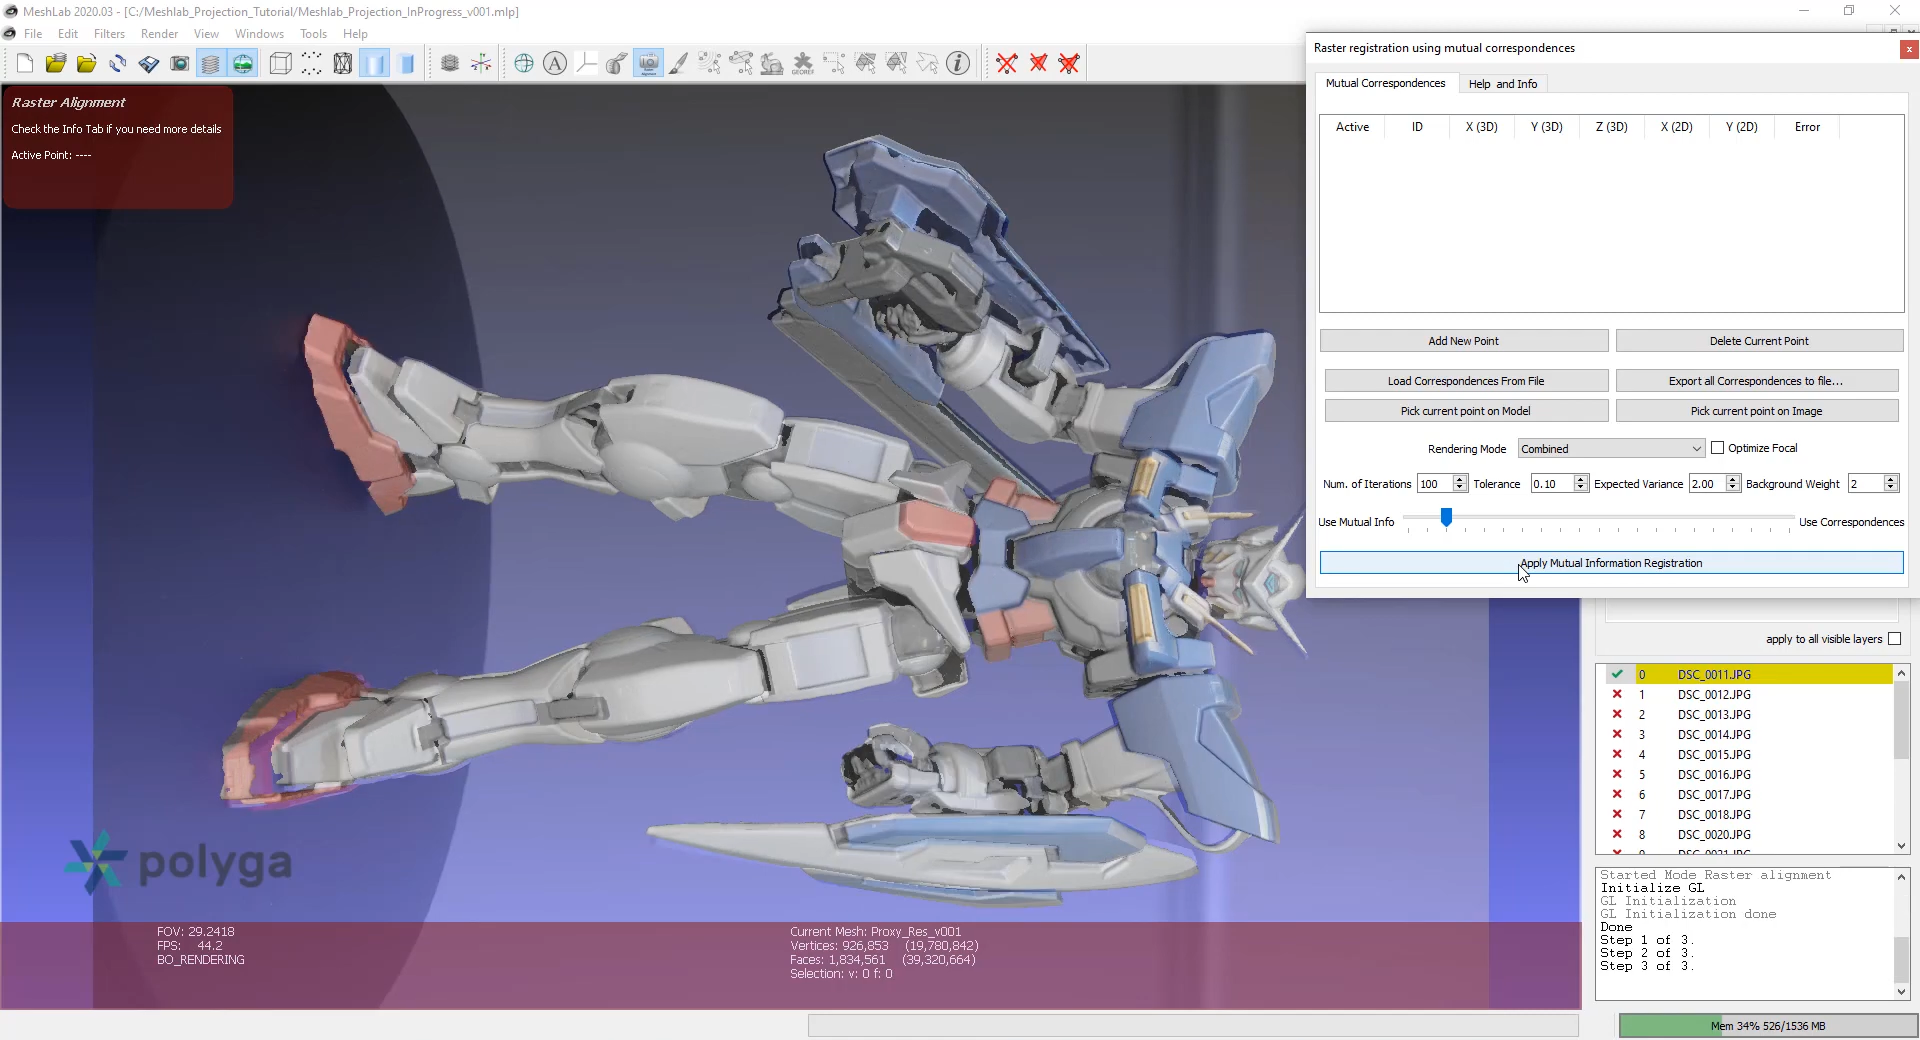Open the Rendering Mode dropdown
Viewport: 1920px width, 1040px height.
pyautogui.click(x=1610, y=449)
